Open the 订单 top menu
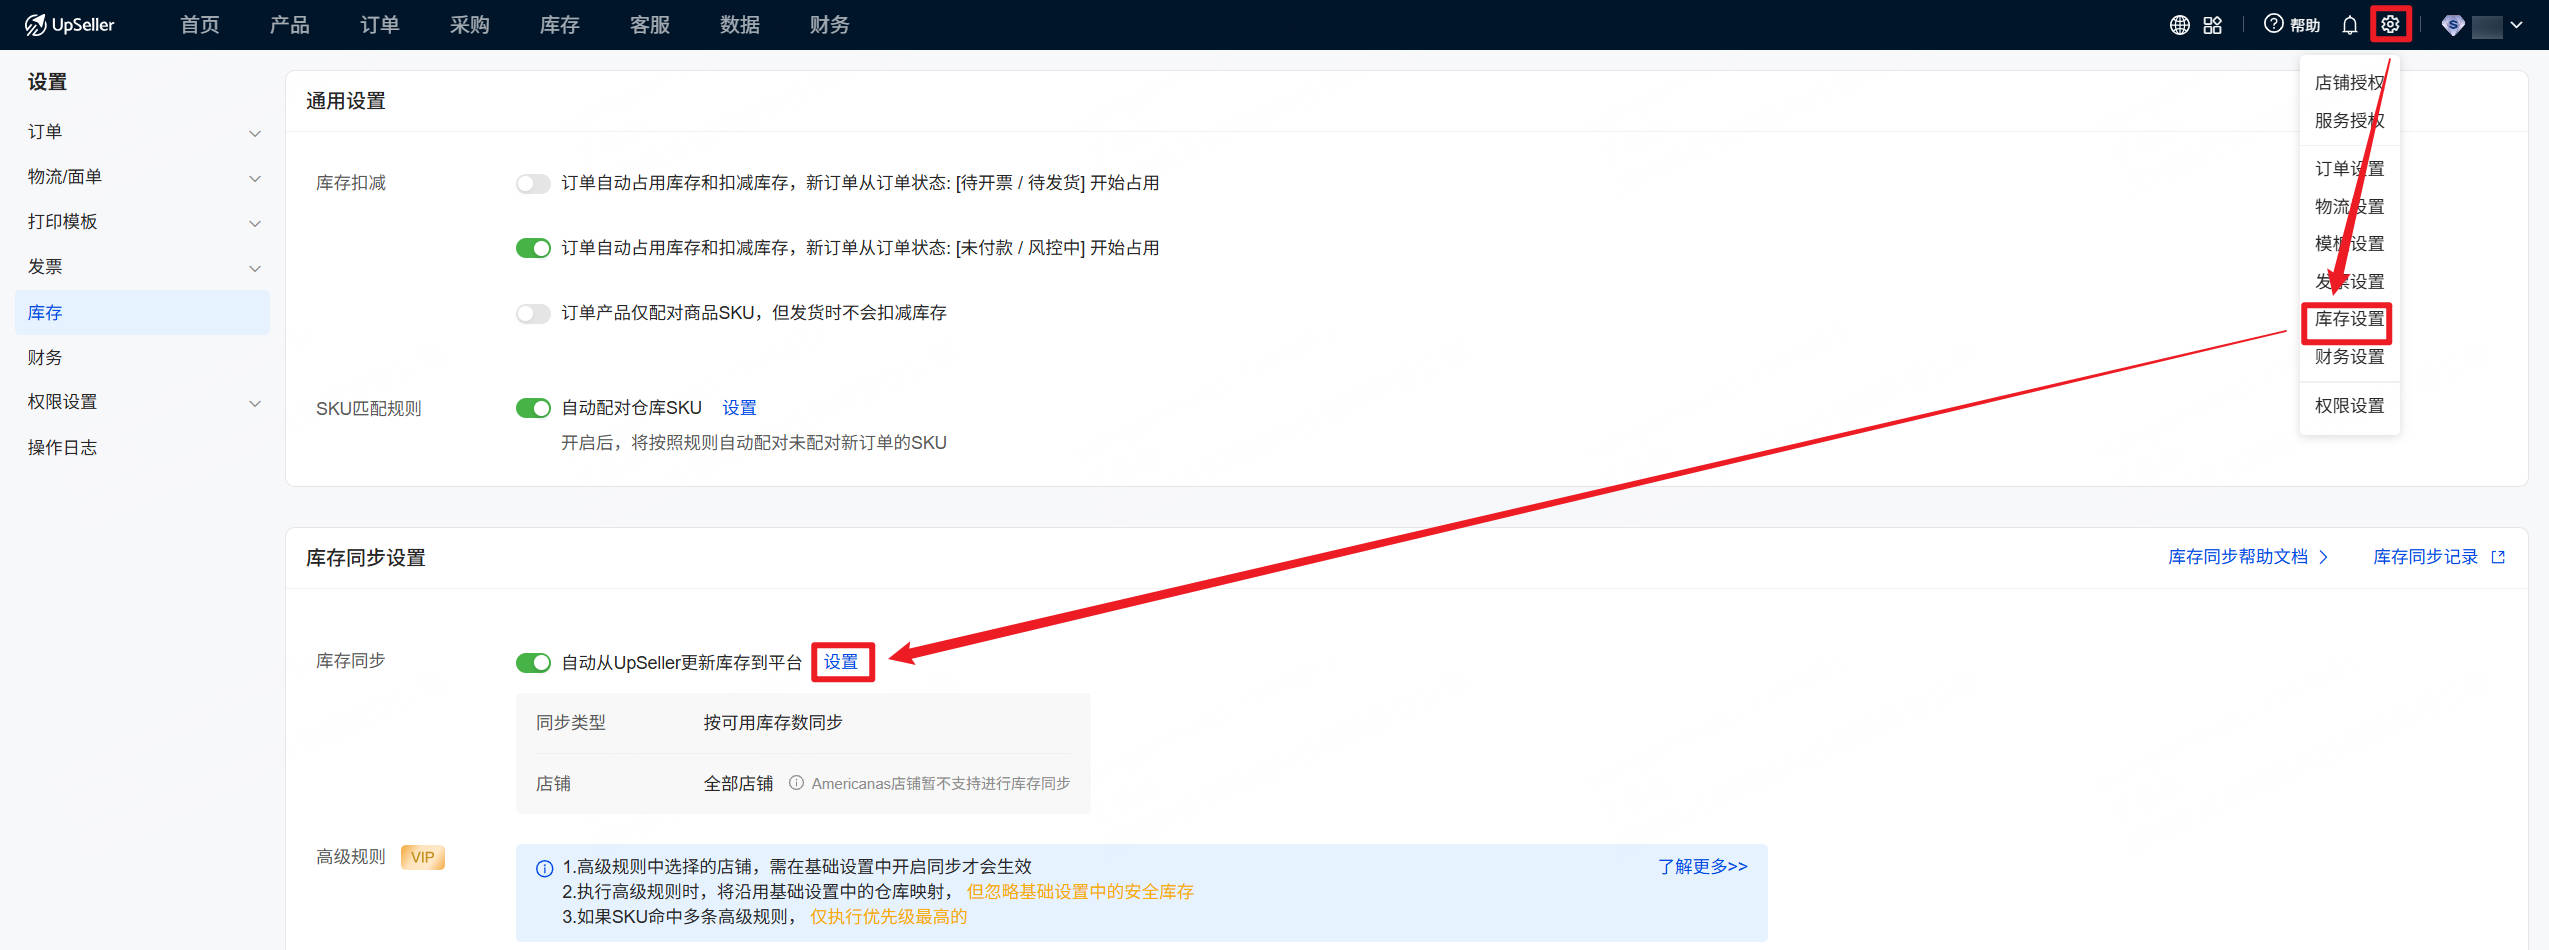Image resolution: width=2549 pixels, height=950 pixels. click(380, 25)
